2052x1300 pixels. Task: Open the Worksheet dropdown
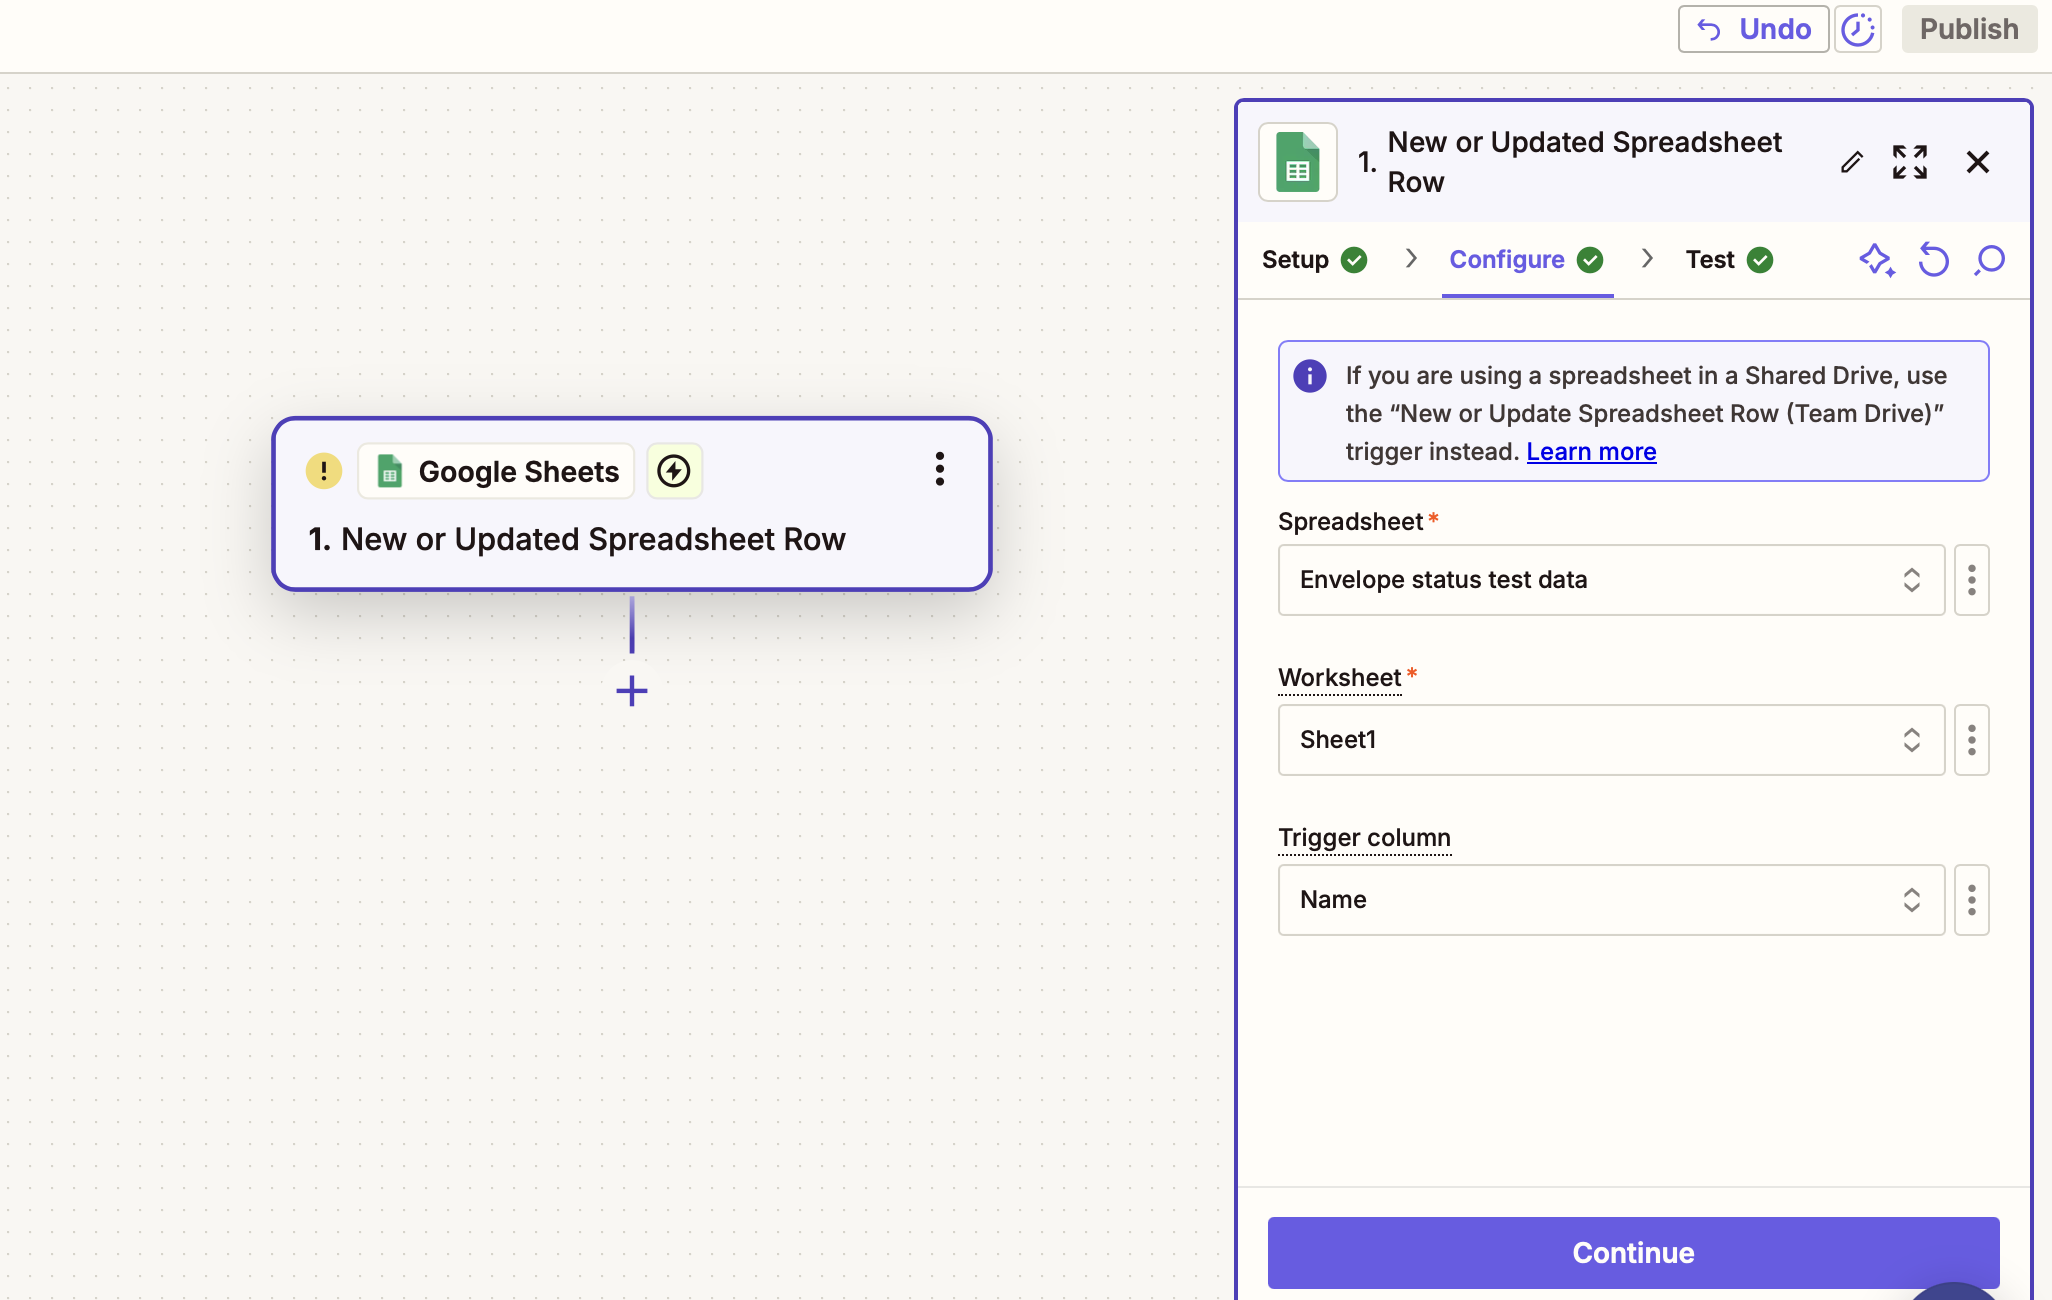click(x=1611, y=740)
